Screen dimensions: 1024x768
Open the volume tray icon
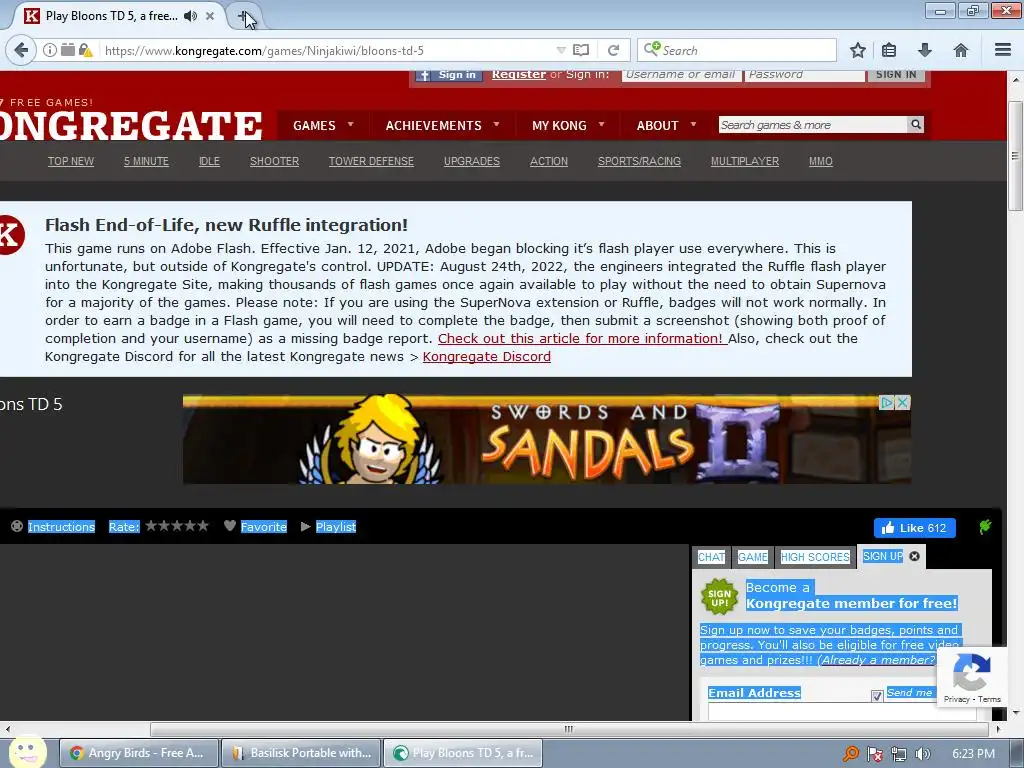pyautogui.click(x=923, y=754)
